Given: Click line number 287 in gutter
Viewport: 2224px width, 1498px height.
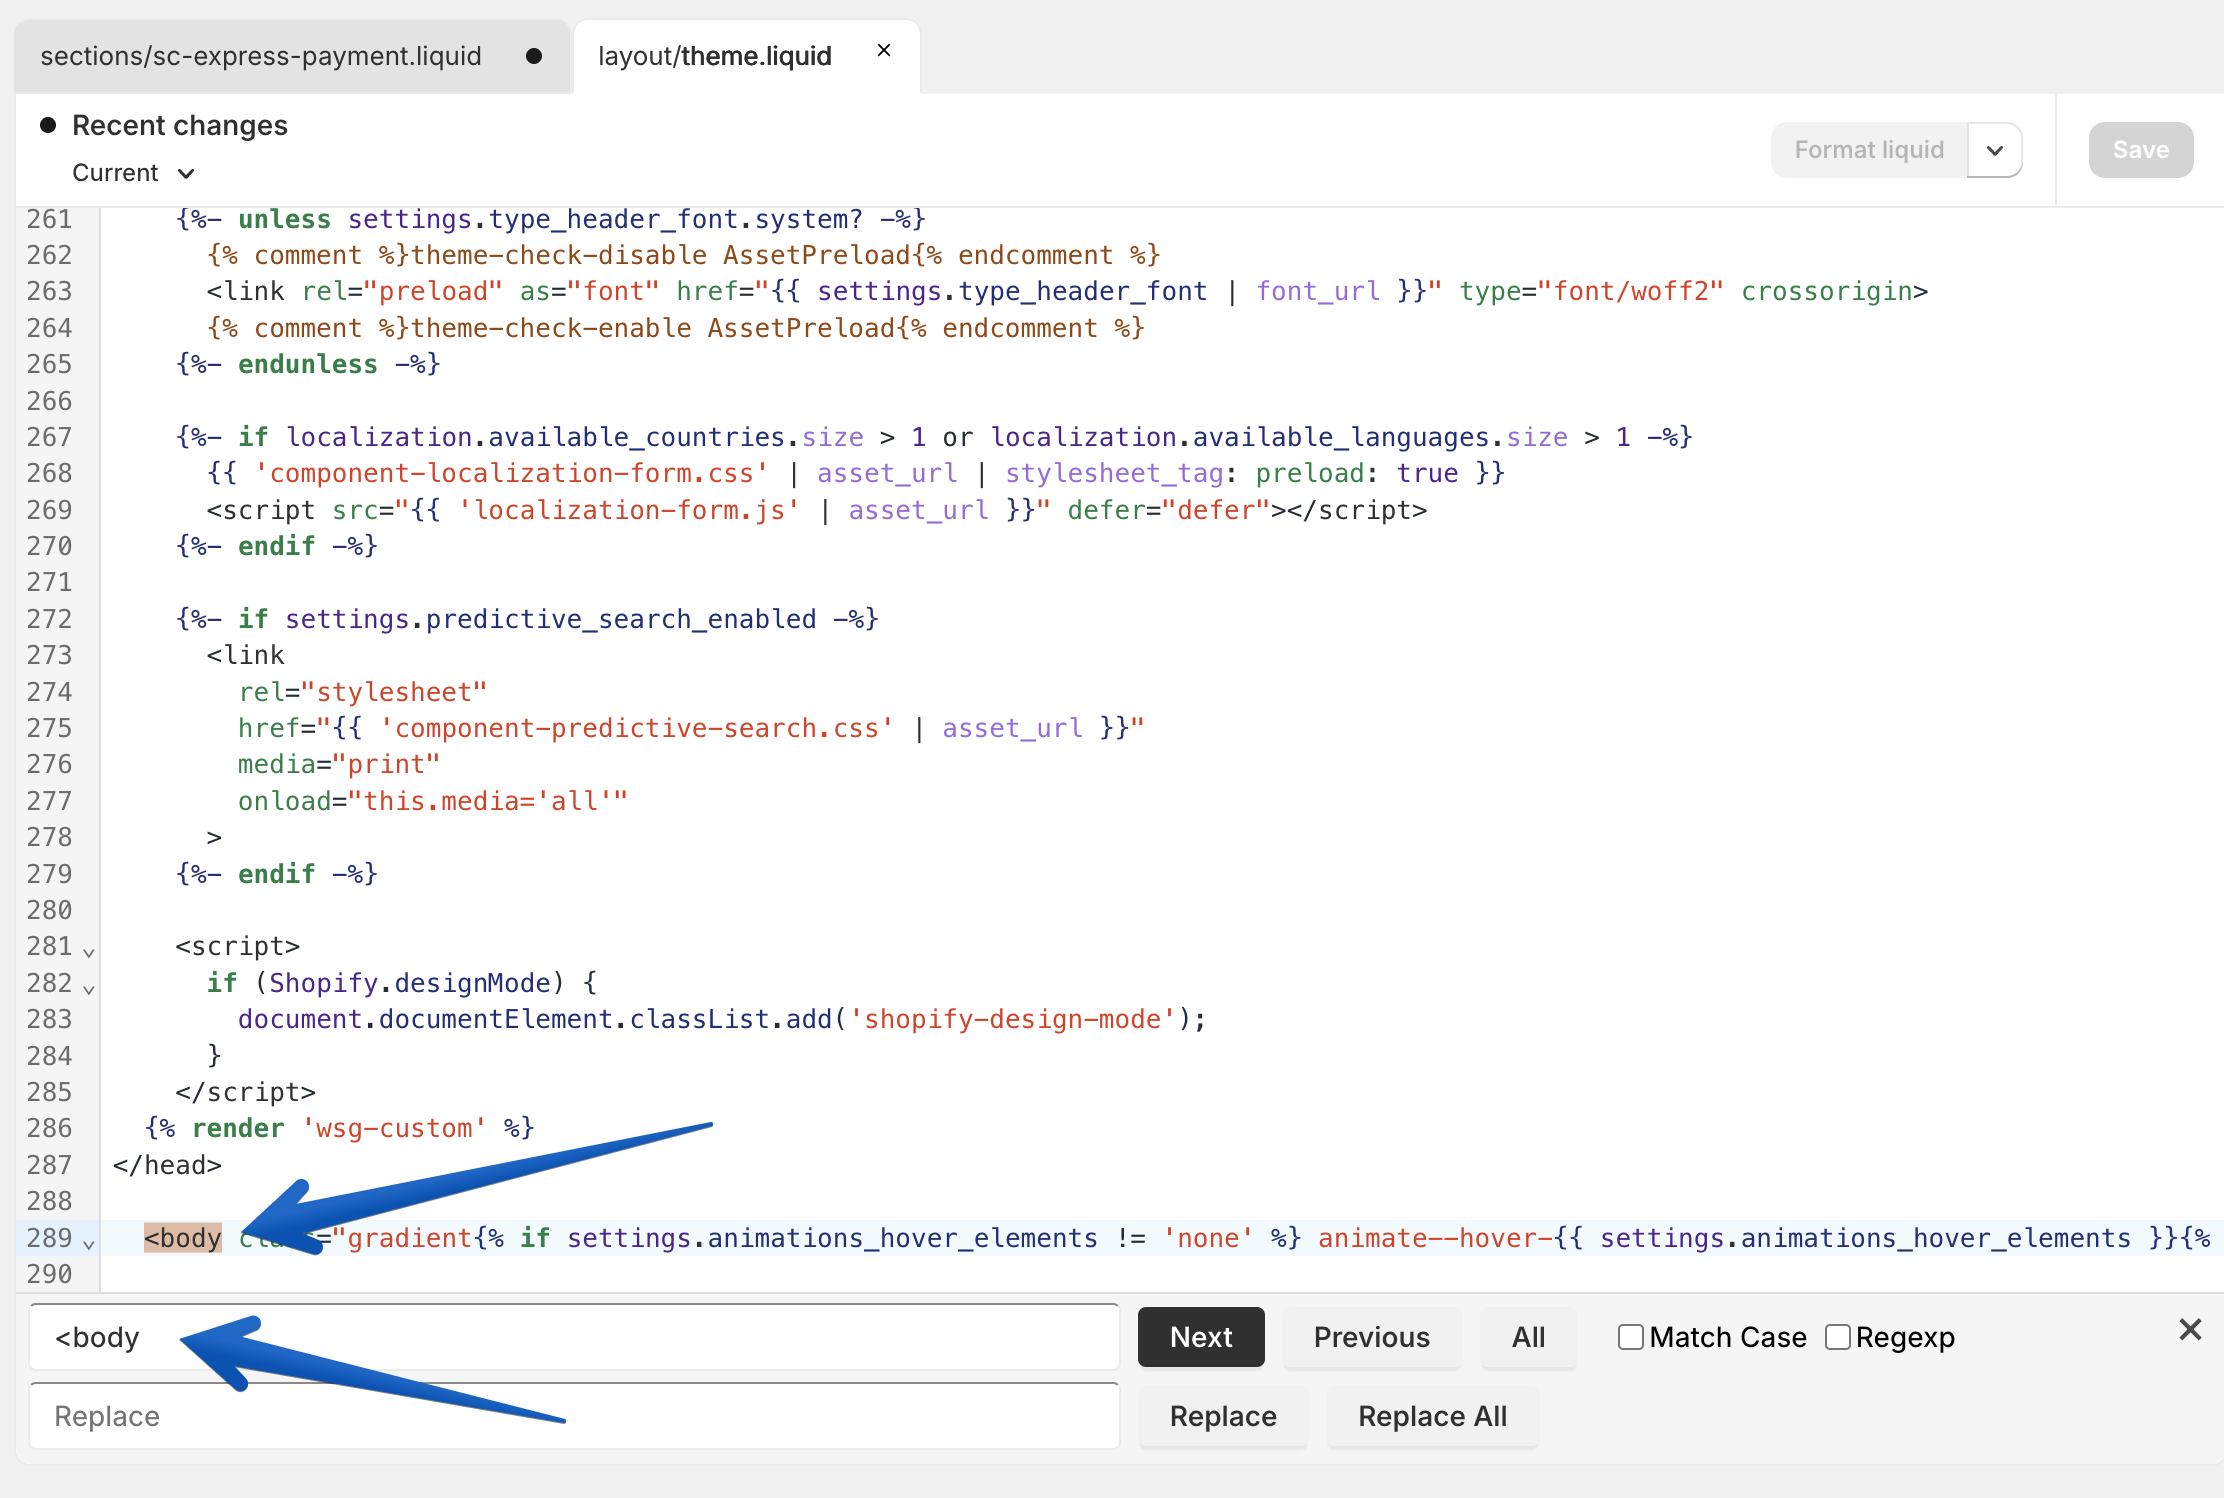Looking at the screenshot, I should coord(49,1164).
